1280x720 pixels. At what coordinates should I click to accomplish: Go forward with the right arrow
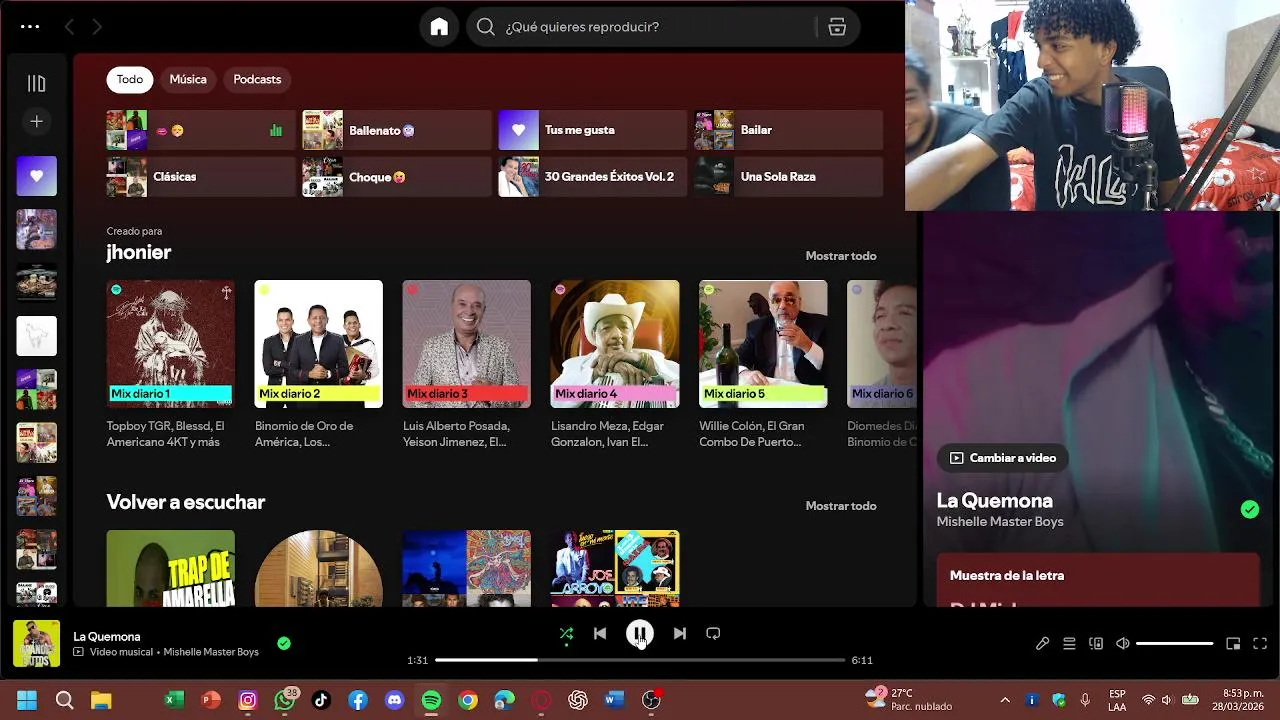pyautogui.click(x=97, y=27)
